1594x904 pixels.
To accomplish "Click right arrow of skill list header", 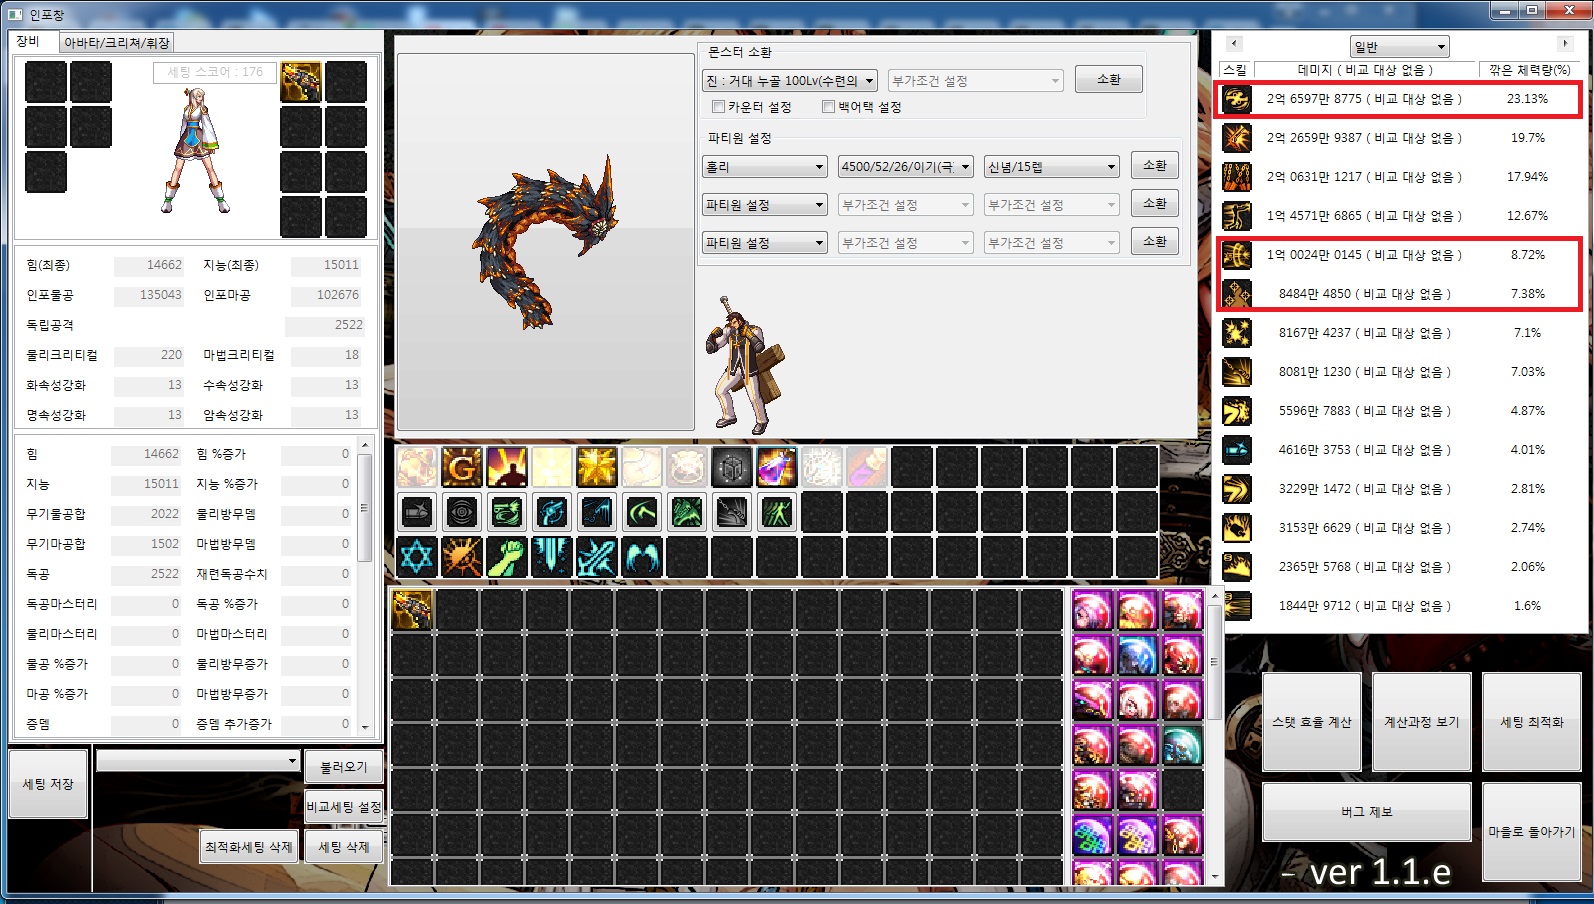I will [x=1565, y=43].
